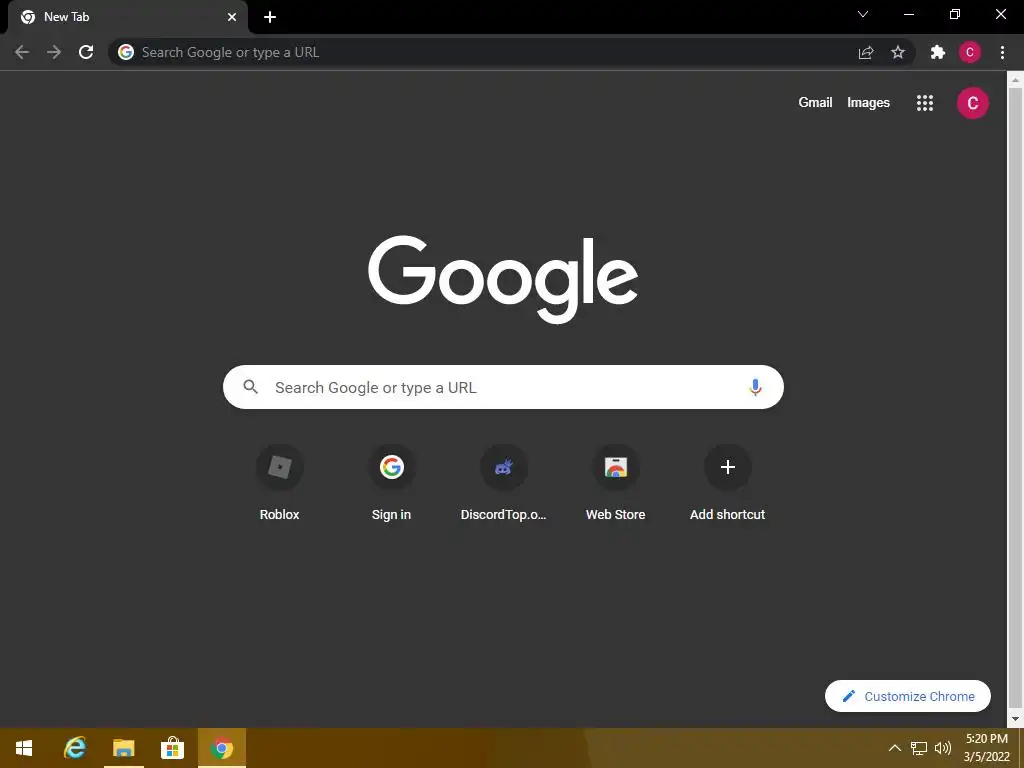Select the New Tab tab
Screen dimensions: 1024x768
coord(127,17)
